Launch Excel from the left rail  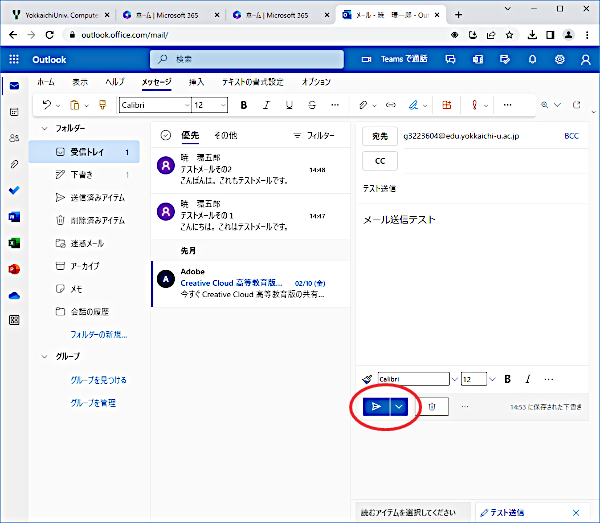14,243
